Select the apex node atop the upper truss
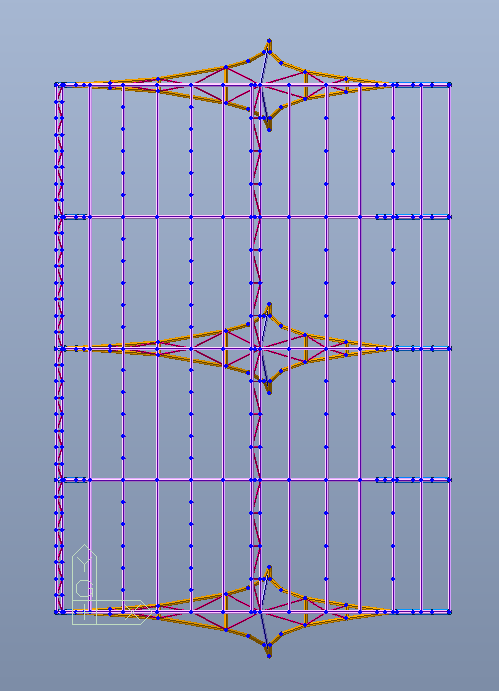Image resolution: width=499 pixels, height=691 pixels. click(x=269, y=41)
